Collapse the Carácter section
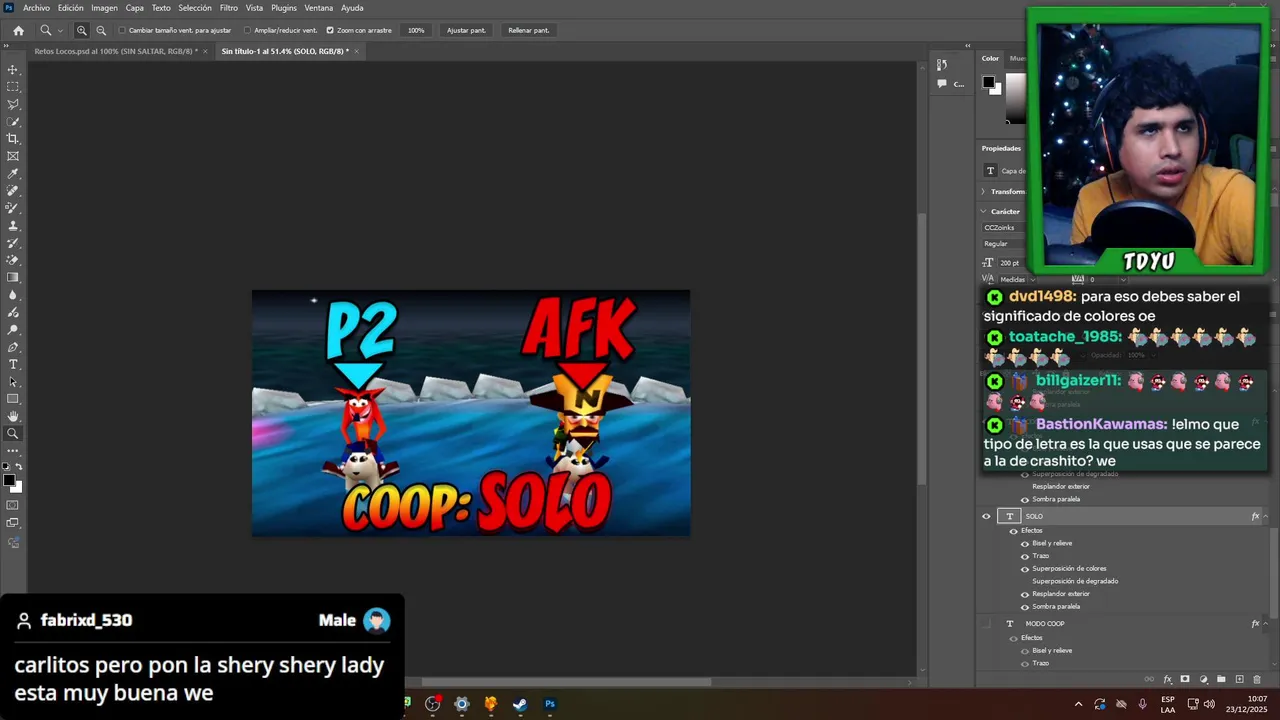The height and width of the screenshot is (720, 1280). (x=983, y=211)
